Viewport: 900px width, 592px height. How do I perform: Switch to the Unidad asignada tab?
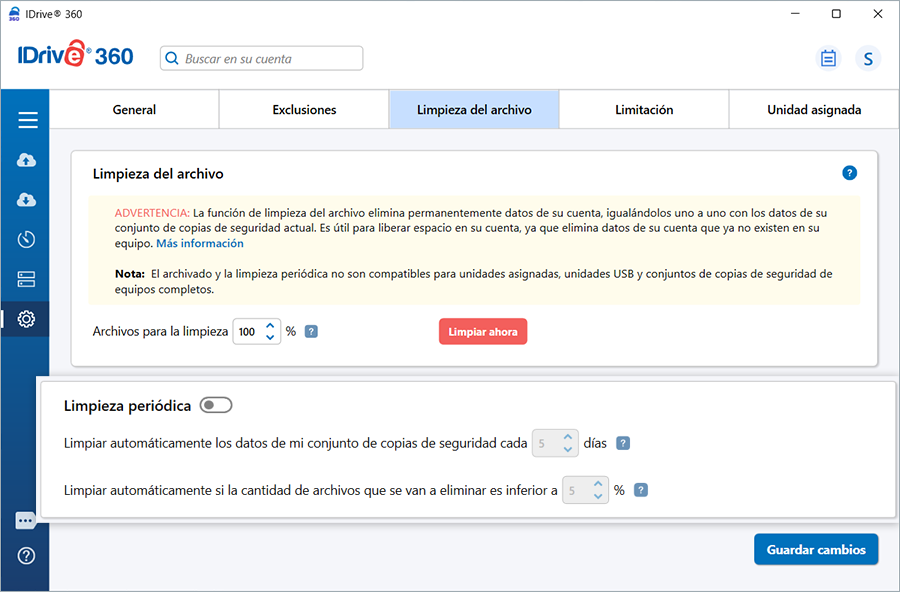pyautogui.click(x=813, y=110)
